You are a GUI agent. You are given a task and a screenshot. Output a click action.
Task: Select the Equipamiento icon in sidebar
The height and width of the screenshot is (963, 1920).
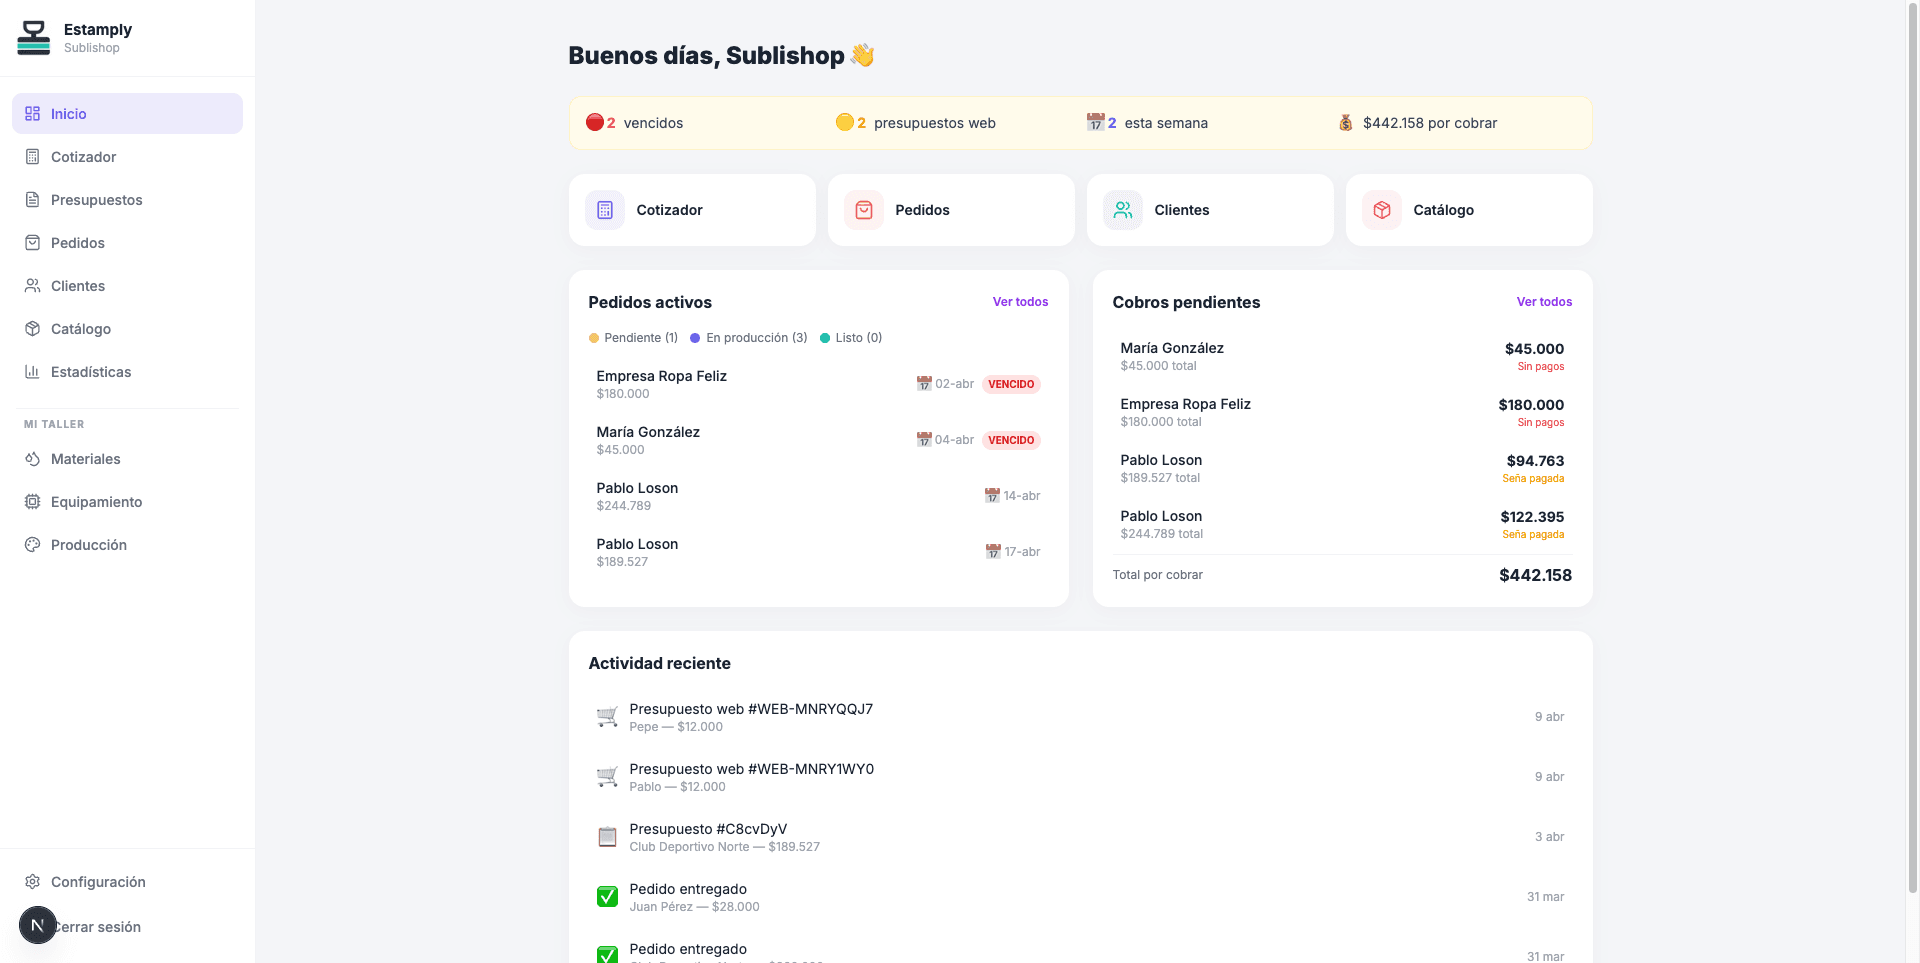33,501
